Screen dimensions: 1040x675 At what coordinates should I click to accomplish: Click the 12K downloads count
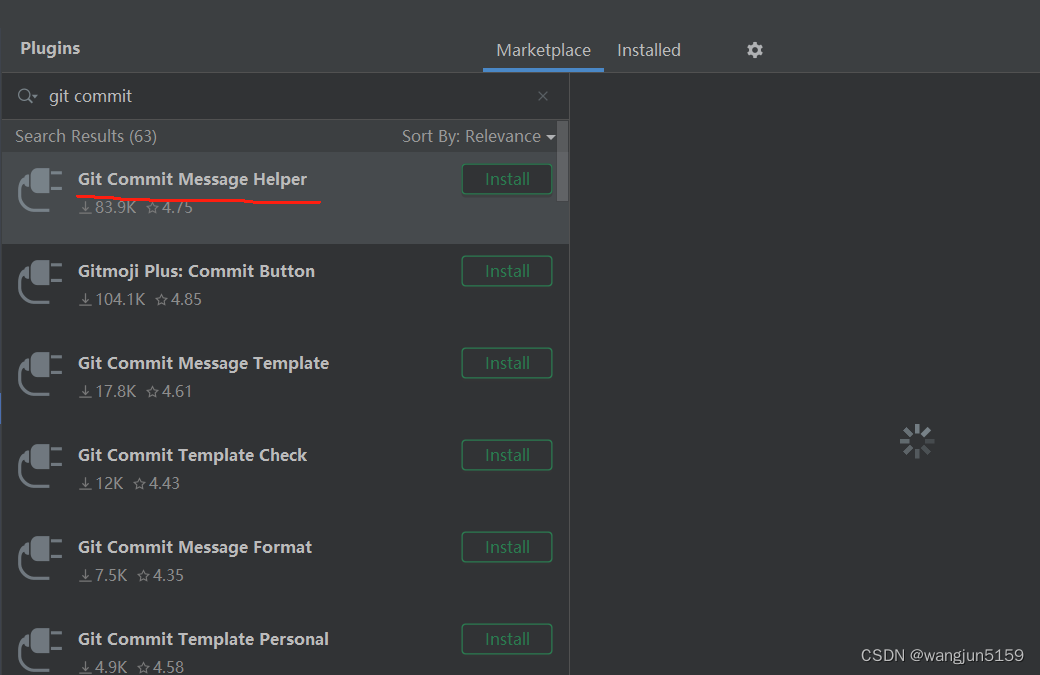point(101,483)
